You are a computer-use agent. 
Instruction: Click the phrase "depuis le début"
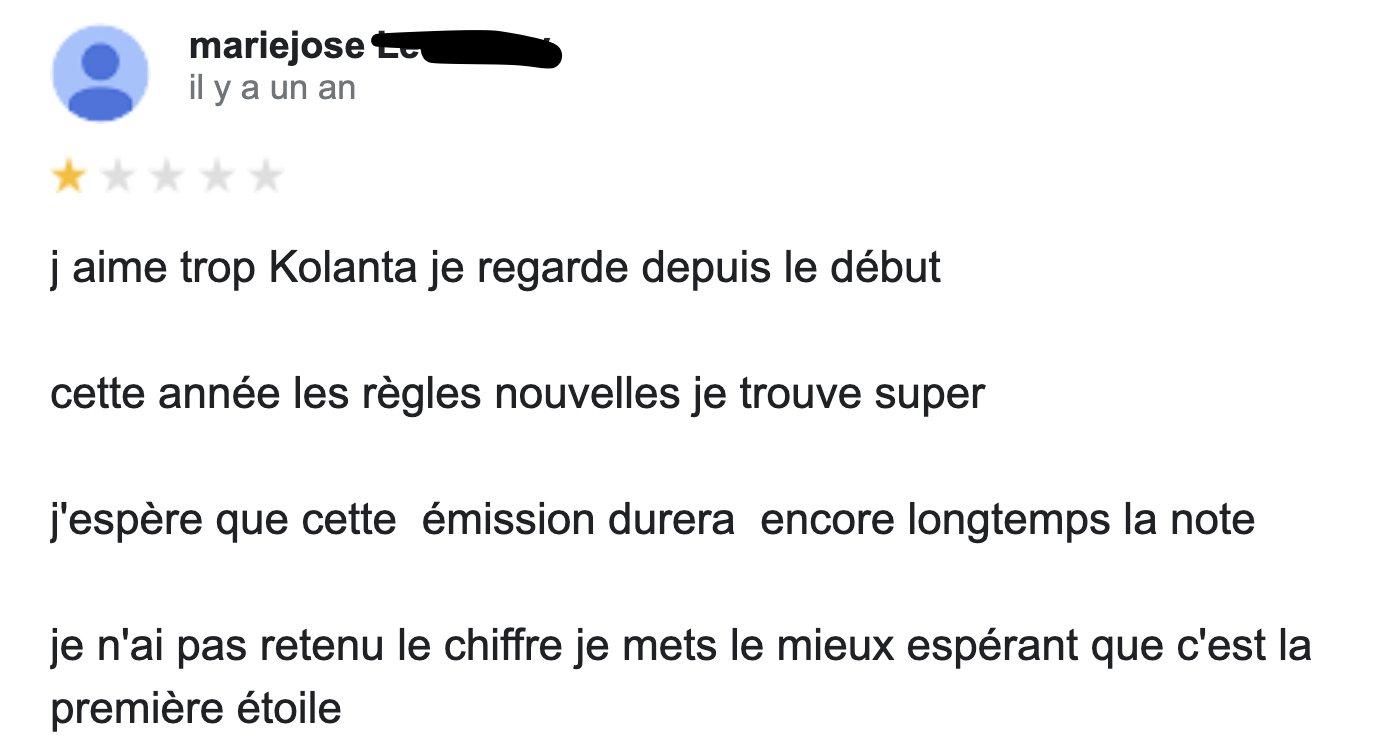(790, 269)
